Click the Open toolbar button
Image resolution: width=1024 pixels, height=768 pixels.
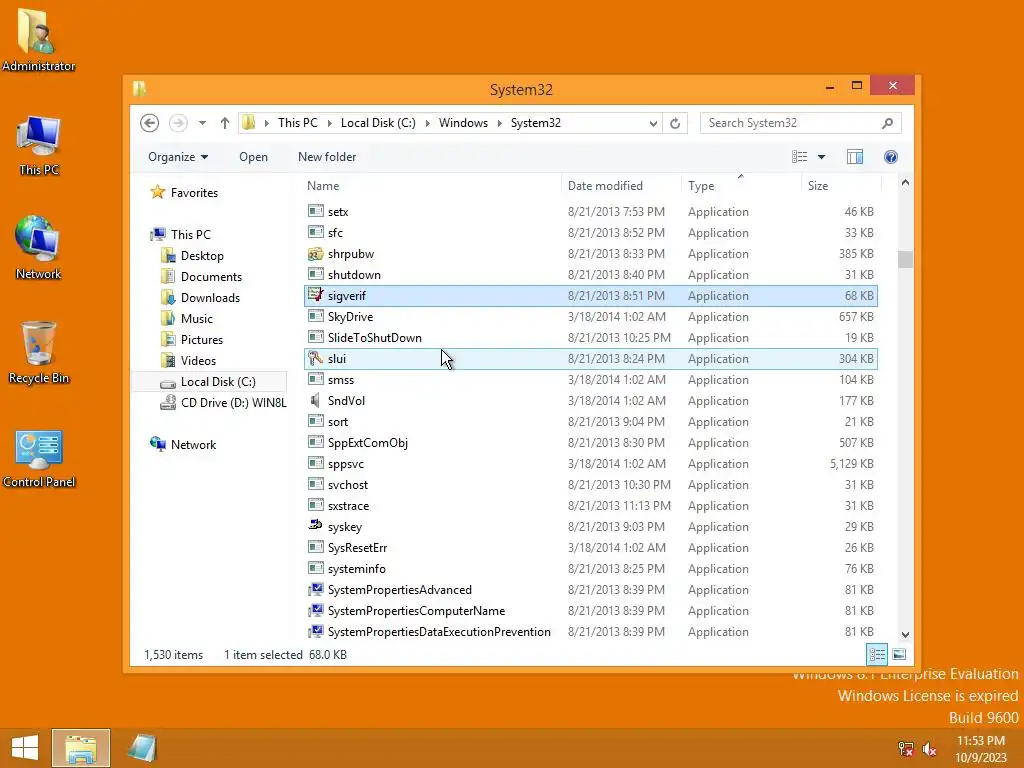(x=253, y=157)
